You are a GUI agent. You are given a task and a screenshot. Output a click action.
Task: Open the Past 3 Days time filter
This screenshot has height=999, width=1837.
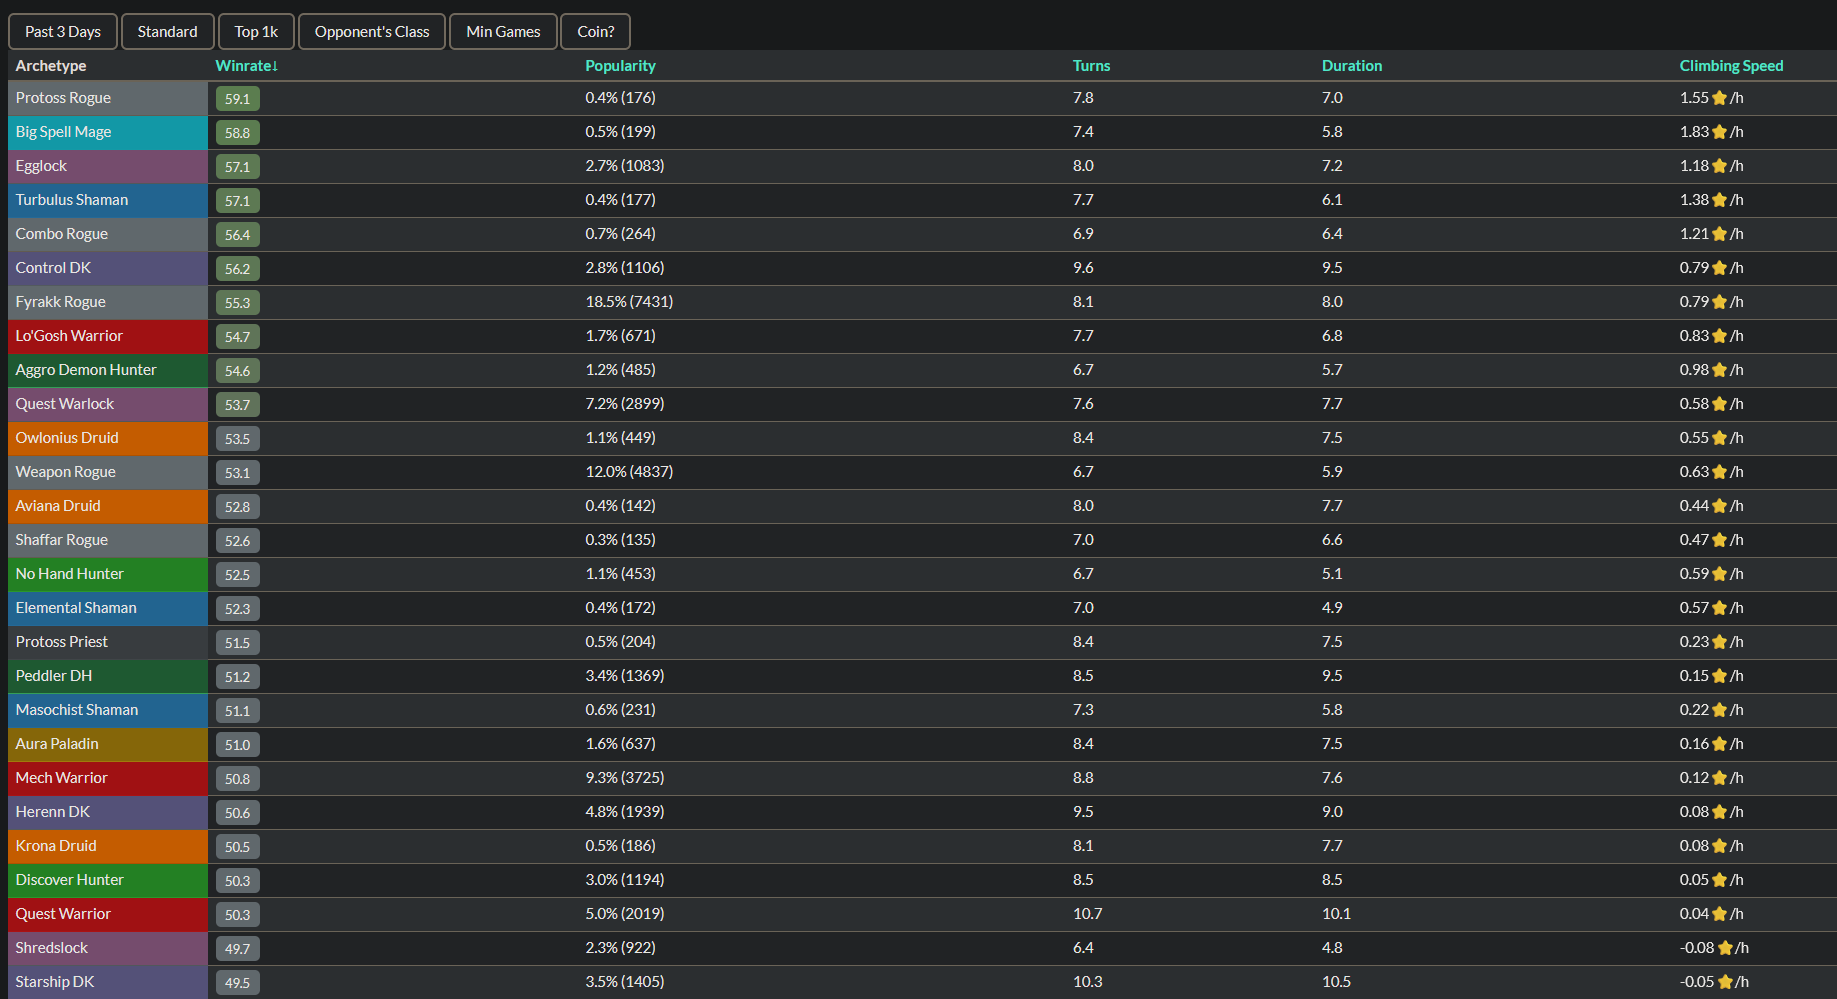tap(63, 32)
